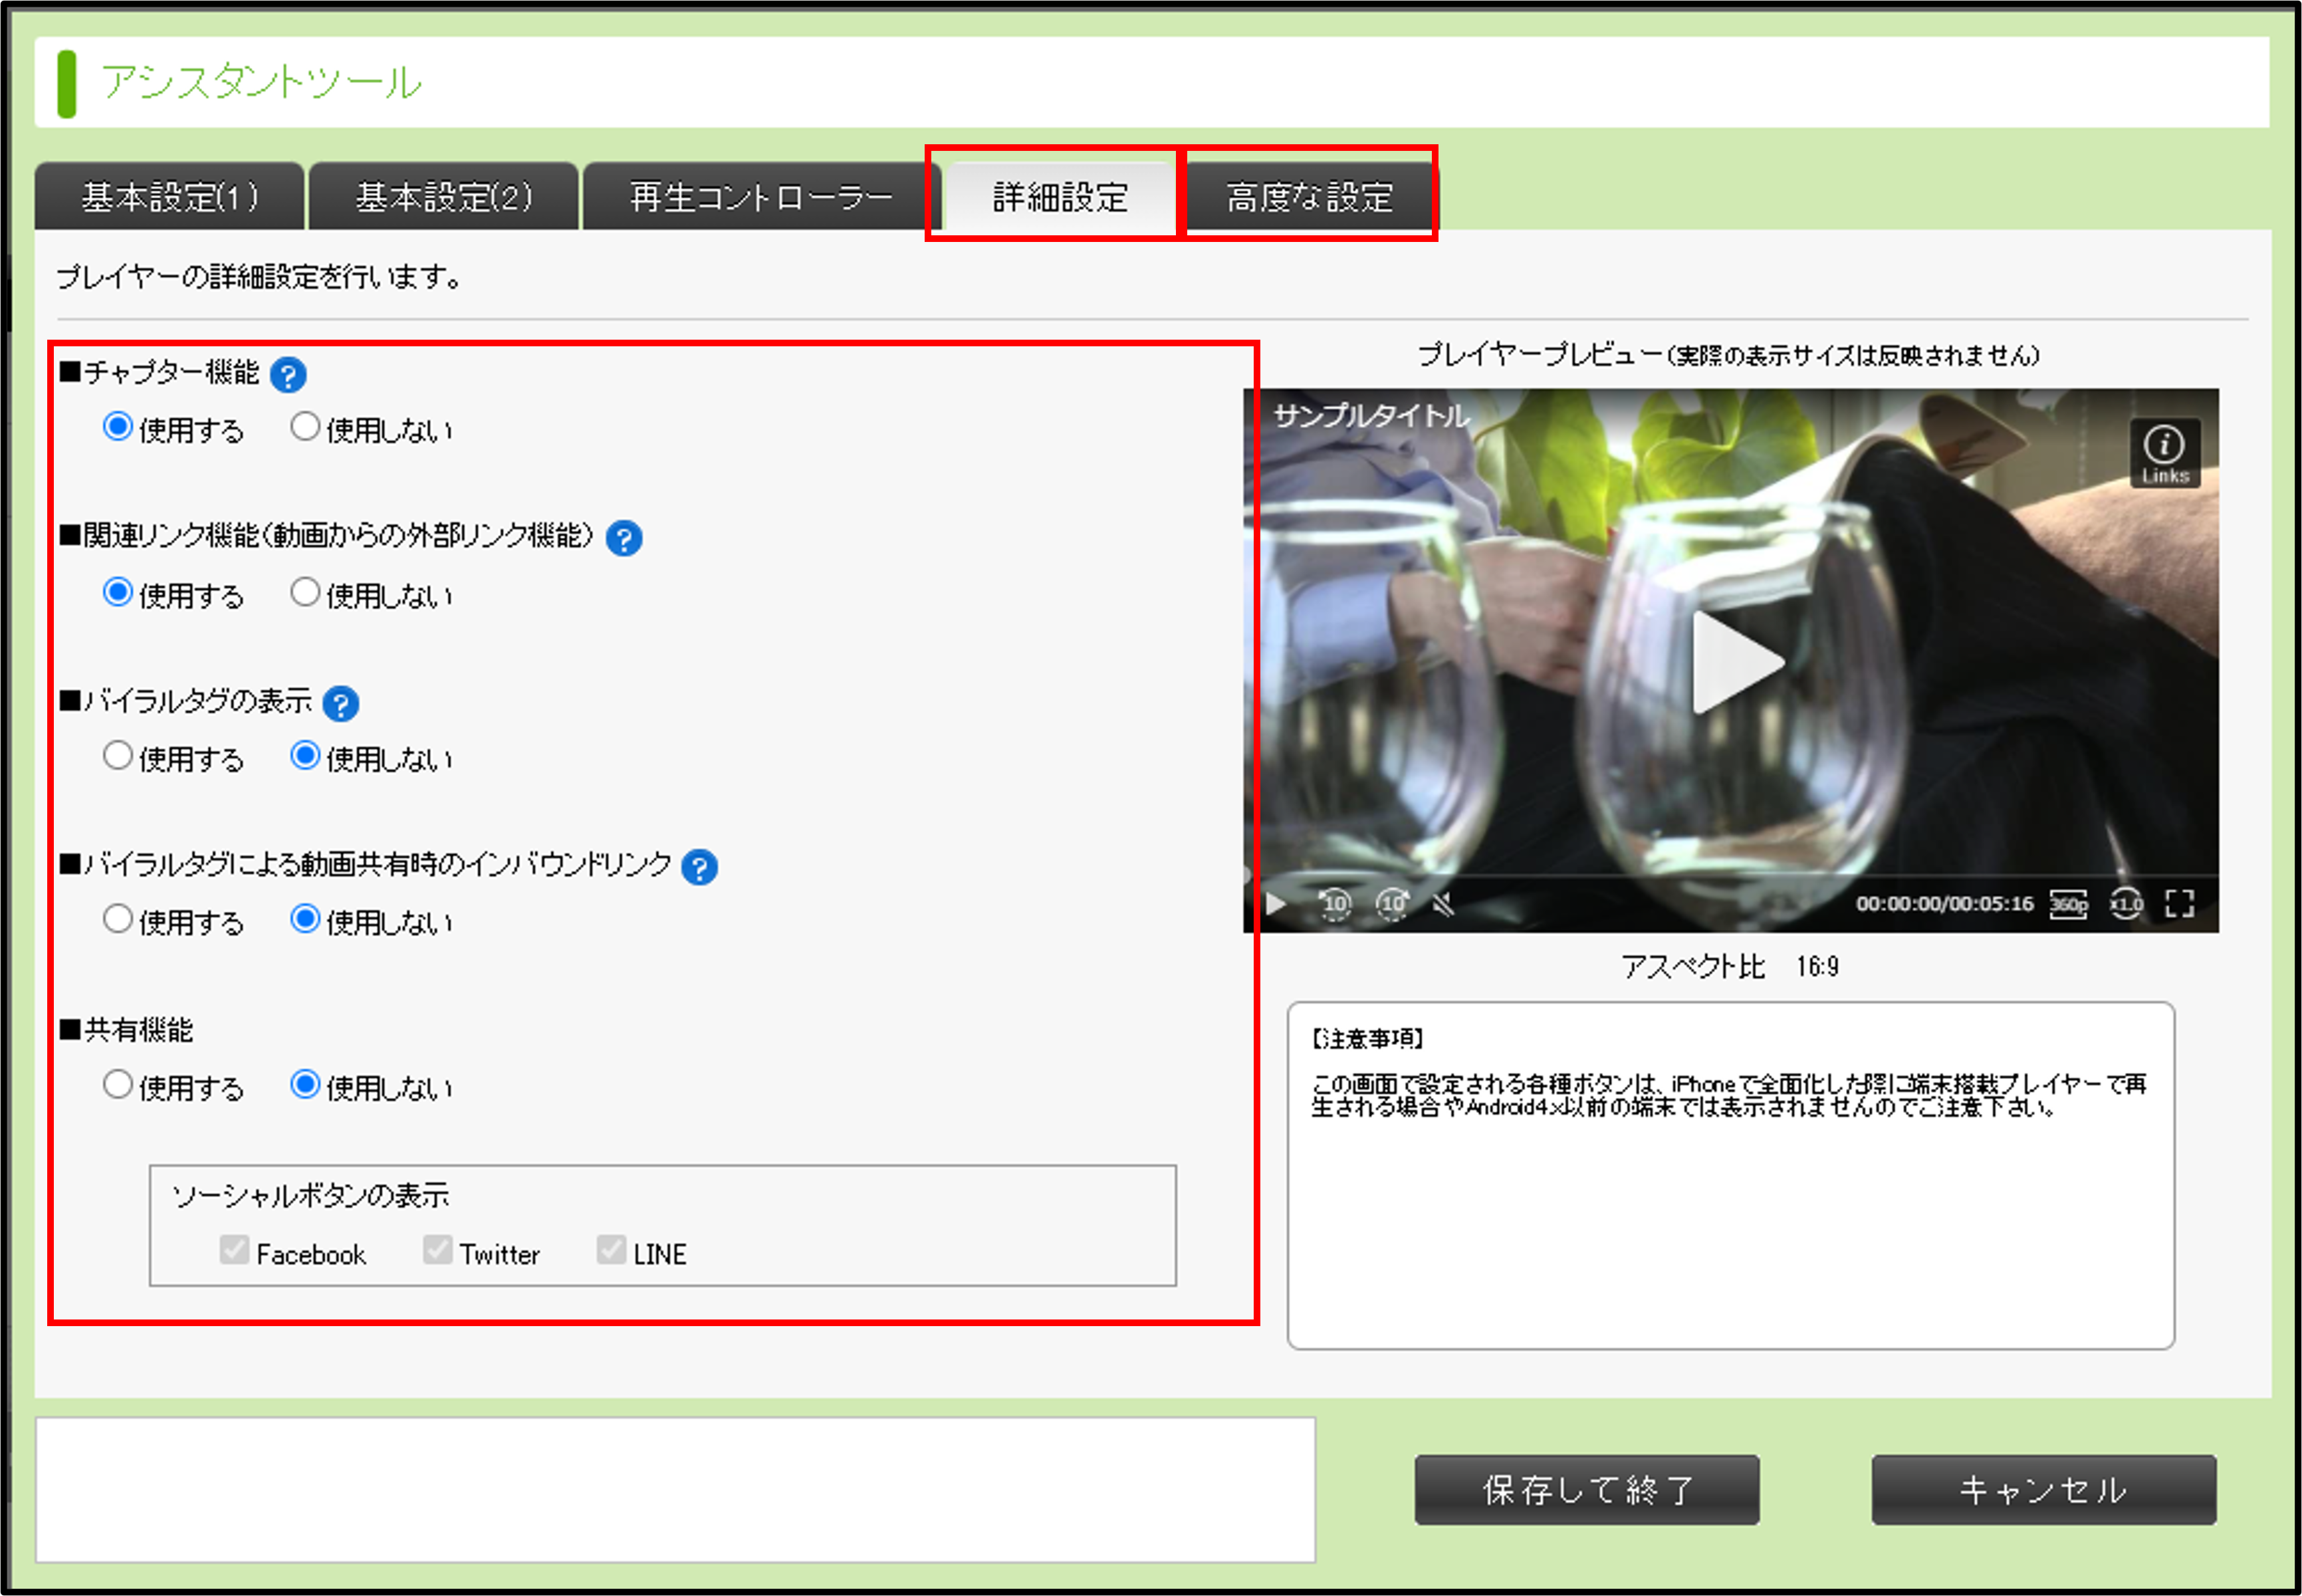The width and height of the screenshot is (2302, 1596).
Task: Click help icon beside バイラルタグの表示
Action: pos(341,704)
